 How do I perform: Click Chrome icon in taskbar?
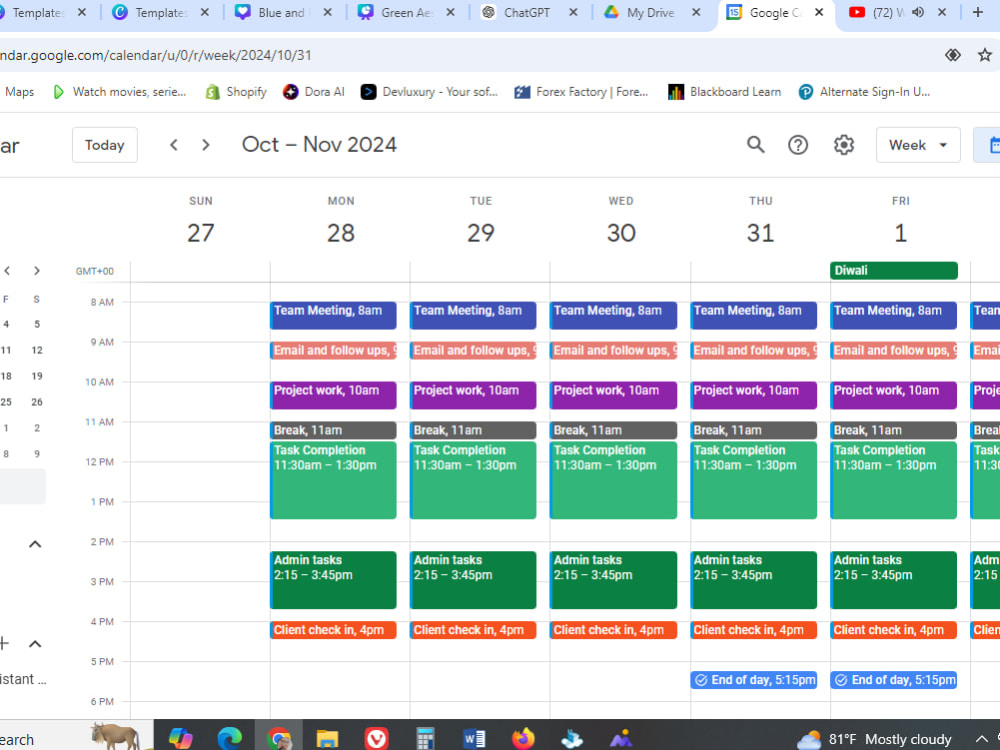(x=279, y=738)
